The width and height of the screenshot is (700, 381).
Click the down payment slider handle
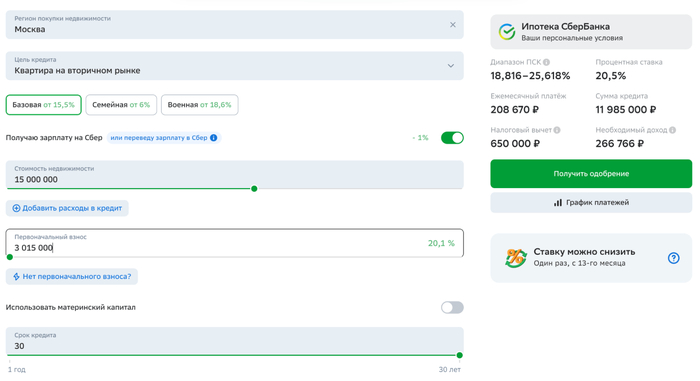click(10, 257)
